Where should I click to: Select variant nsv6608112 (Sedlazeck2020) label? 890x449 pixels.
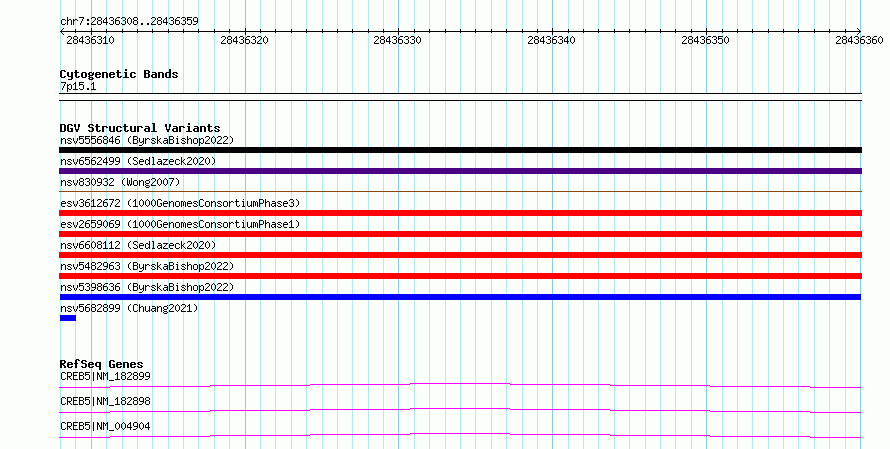(x=138, y=245)
